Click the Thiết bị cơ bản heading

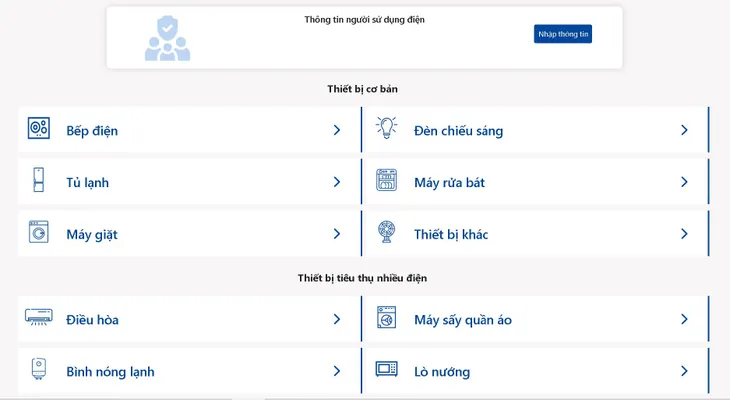pyautogui.click(x=362, y=89)
